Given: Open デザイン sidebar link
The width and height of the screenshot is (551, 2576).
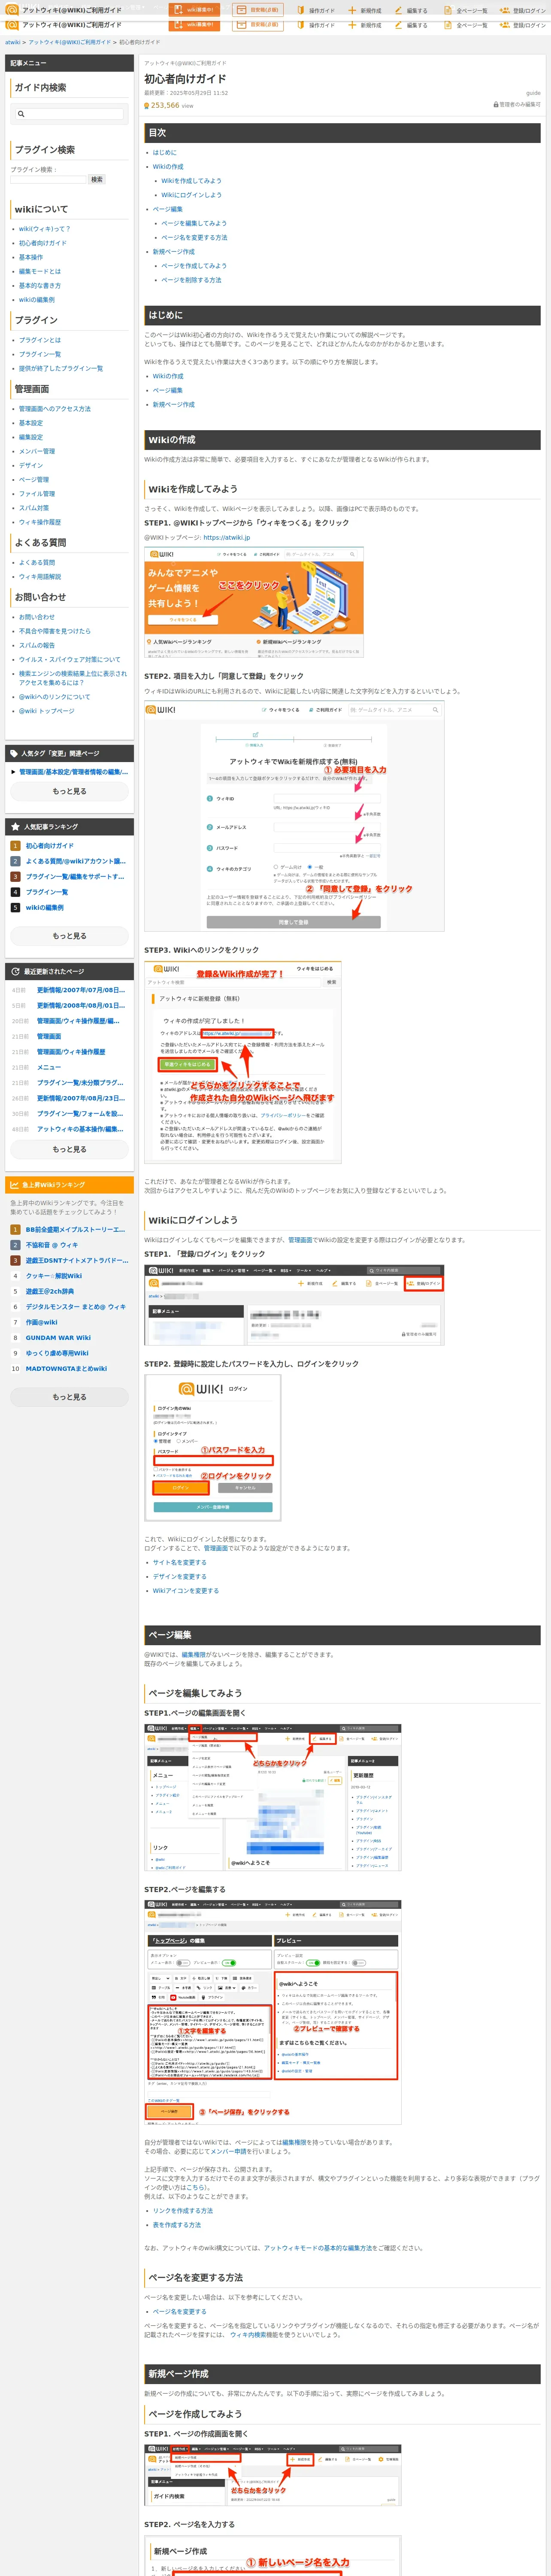Looking at the screenshot, I should click(x=31, y=465).
